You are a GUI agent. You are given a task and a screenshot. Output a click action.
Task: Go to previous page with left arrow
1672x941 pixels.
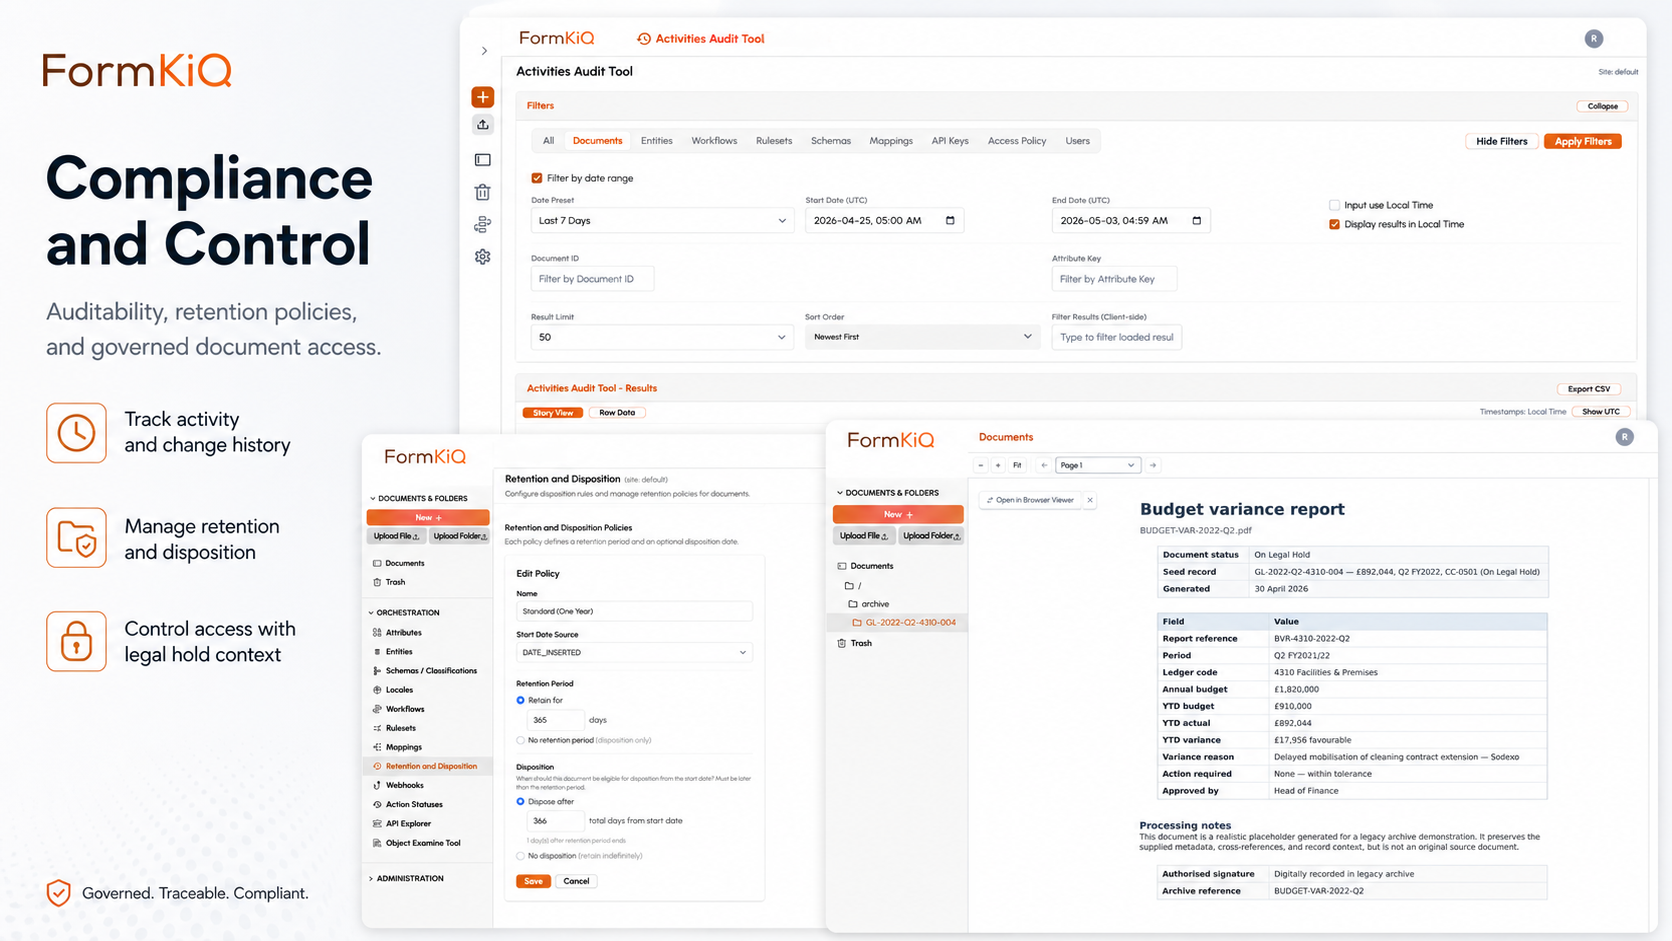pyautogui.click(x=1044, y=465)
